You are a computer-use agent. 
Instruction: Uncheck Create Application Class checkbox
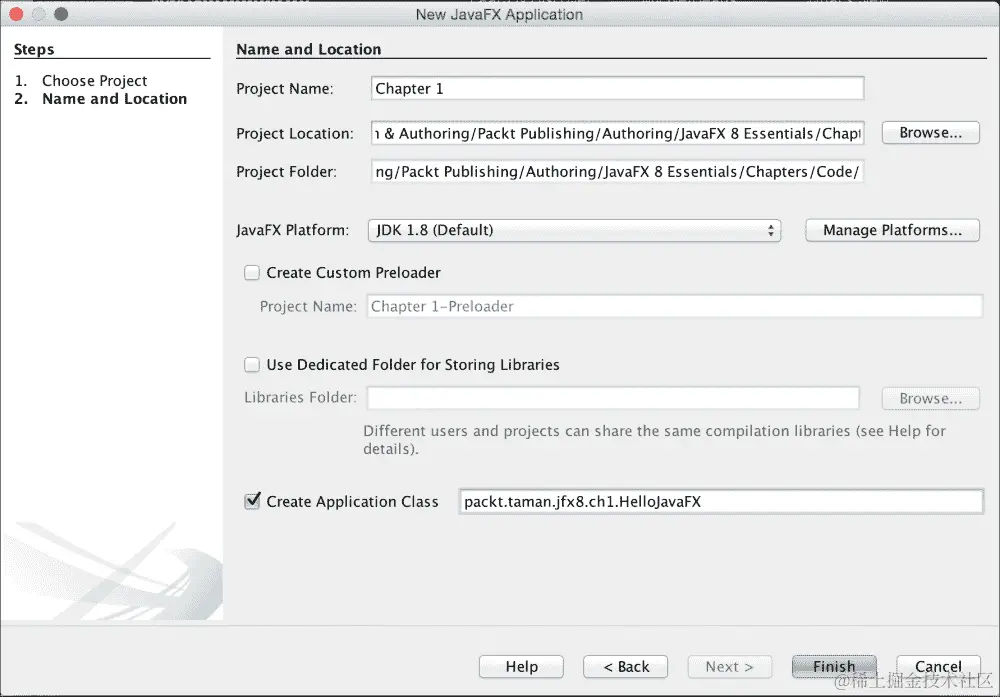click(x=253, y=501)
